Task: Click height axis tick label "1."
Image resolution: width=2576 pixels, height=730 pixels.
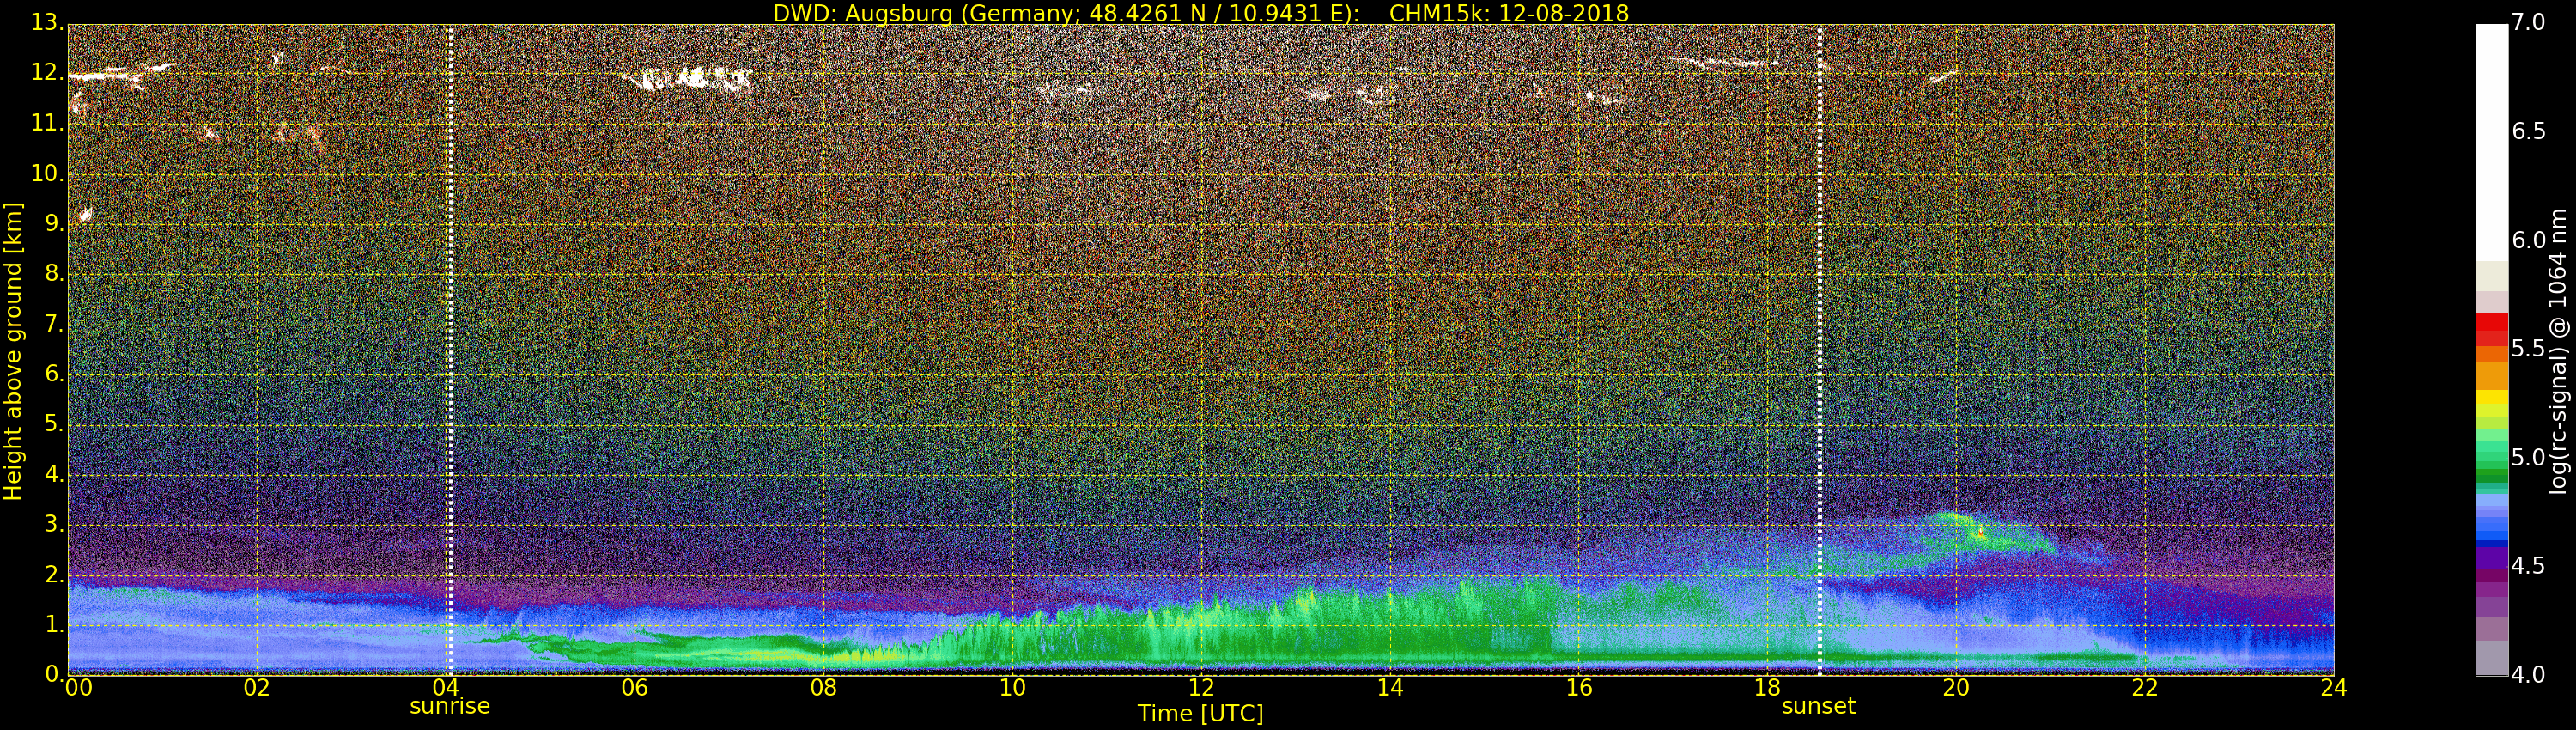Action: click(54, 624)
